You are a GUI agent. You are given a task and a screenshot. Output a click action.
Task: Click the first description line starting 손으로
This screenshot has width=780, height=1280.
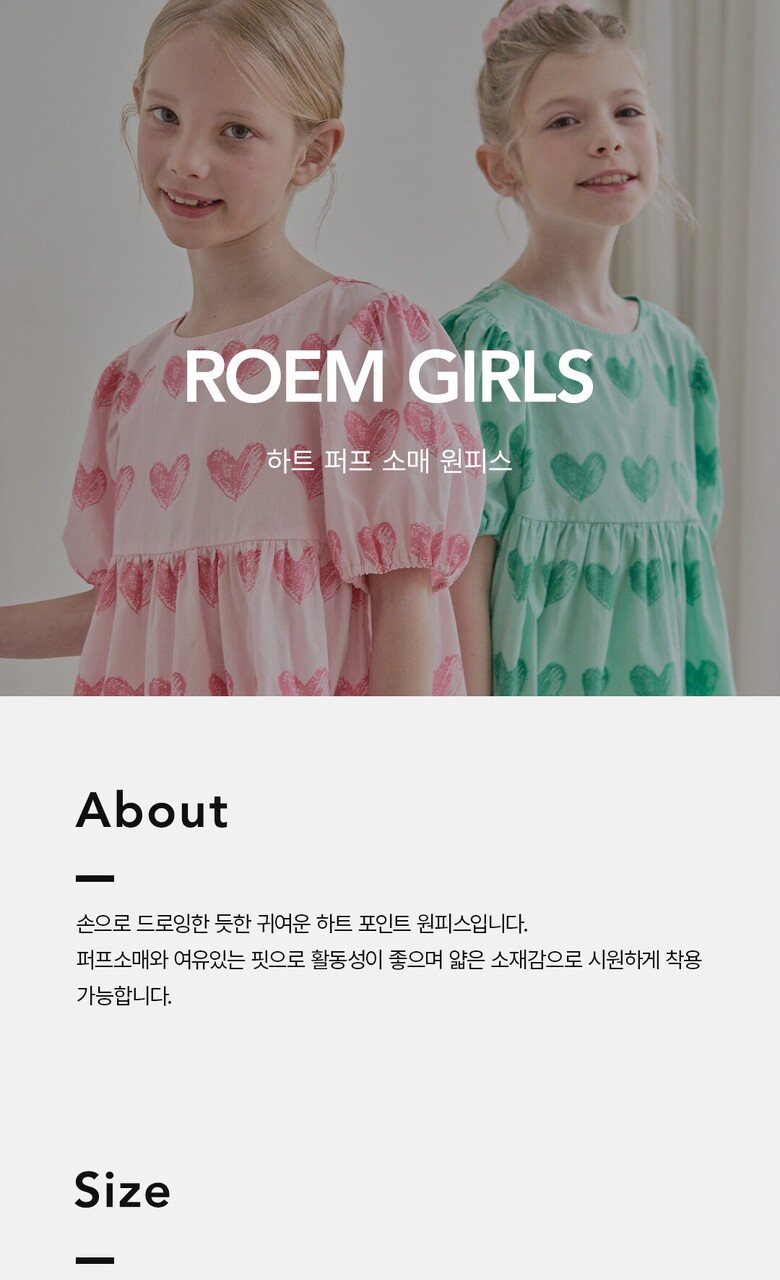[302, 922]
